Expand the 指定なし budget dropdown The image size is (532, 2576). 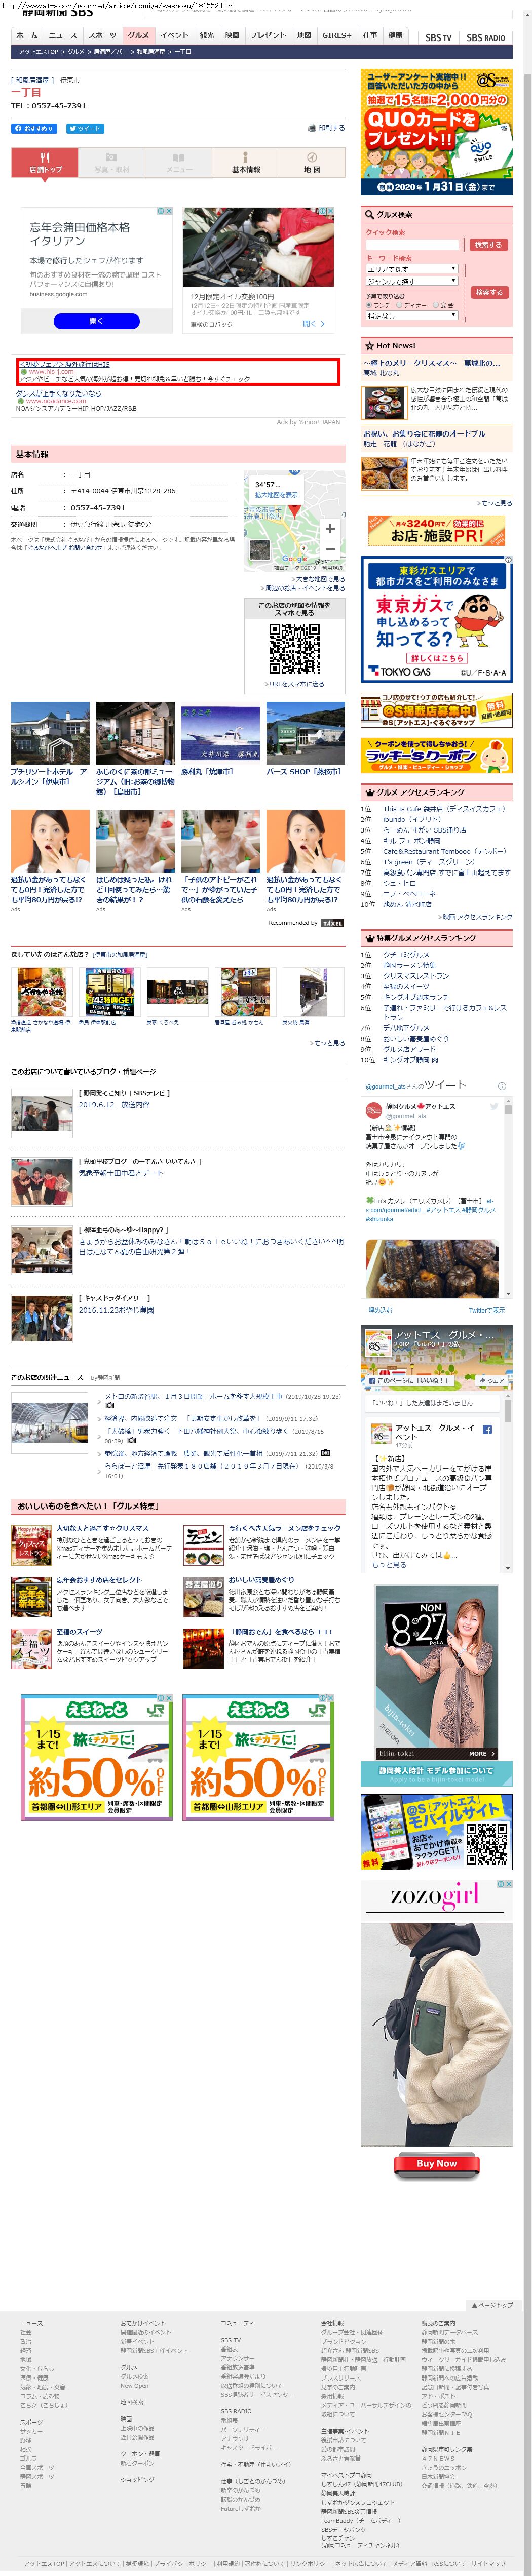(x=411, y=315)
